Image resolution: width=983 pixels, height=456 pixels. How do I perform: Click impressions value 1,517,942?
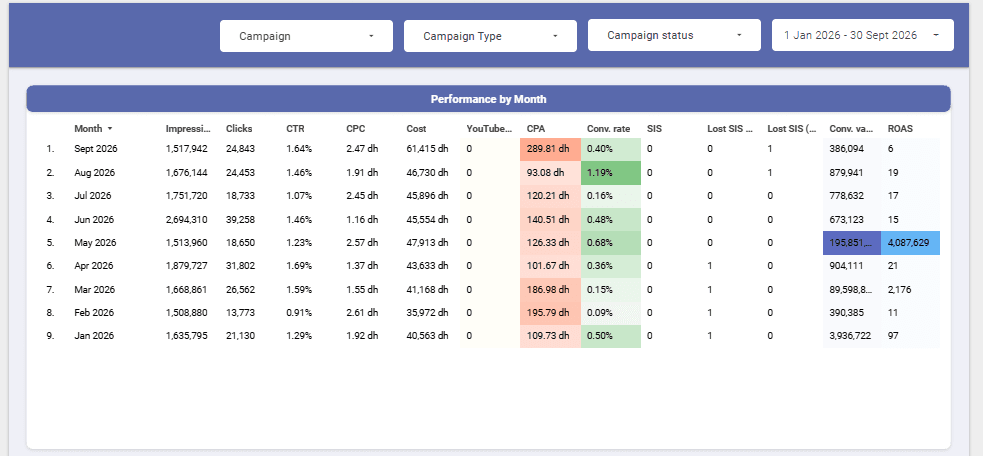pyautogui.click(x=187, y=149)
